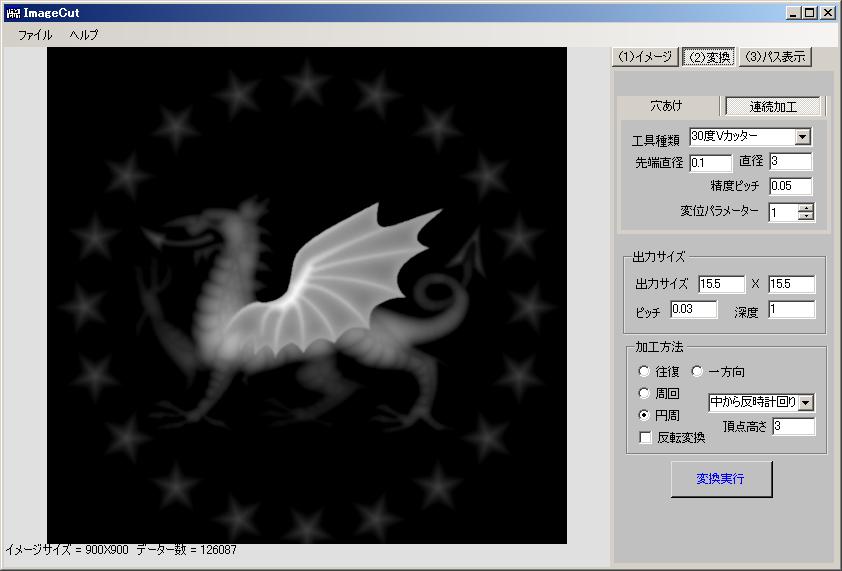
Task: Close the ImageCut window
Action: coord(828,13)
